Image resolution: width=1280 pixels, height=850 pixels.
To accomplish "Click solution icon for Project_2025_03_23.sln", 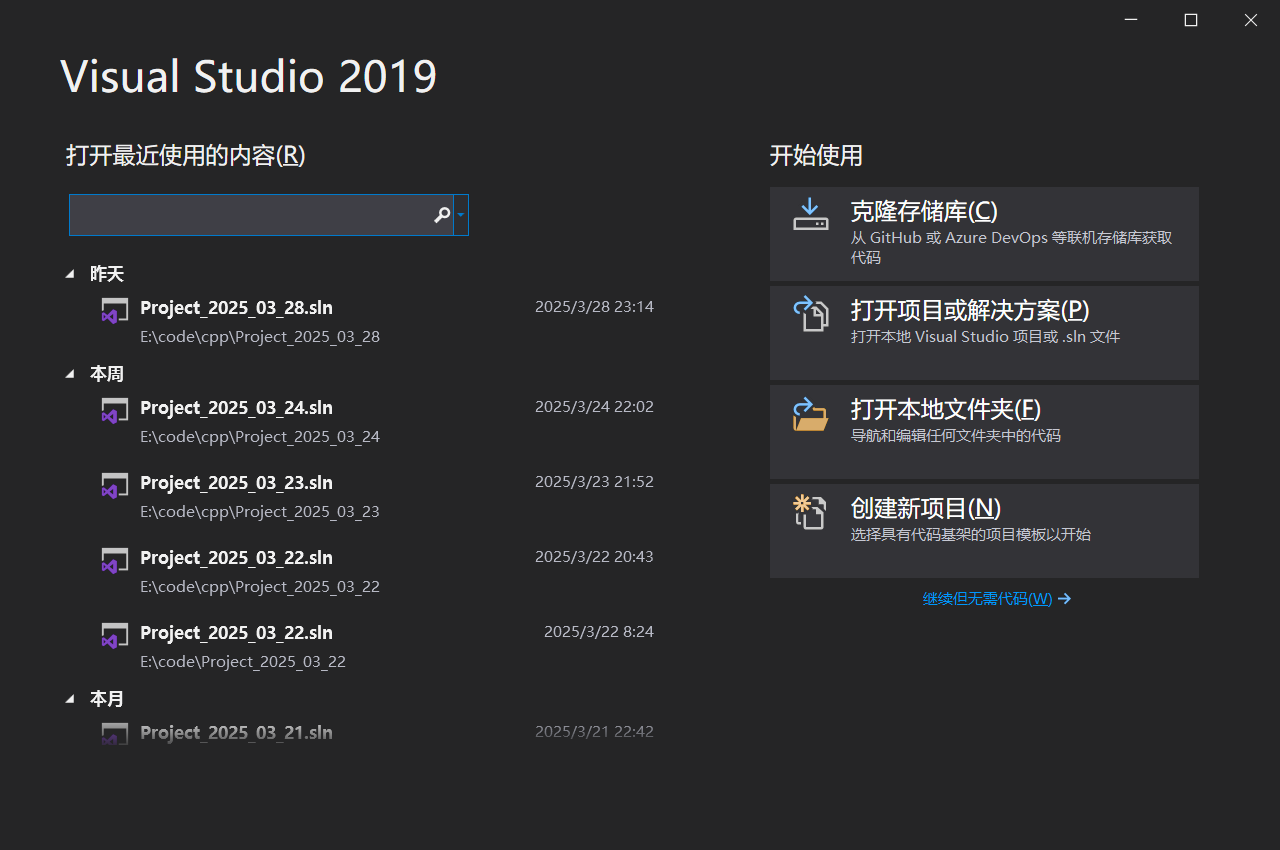I will click(x=114, y=485).
